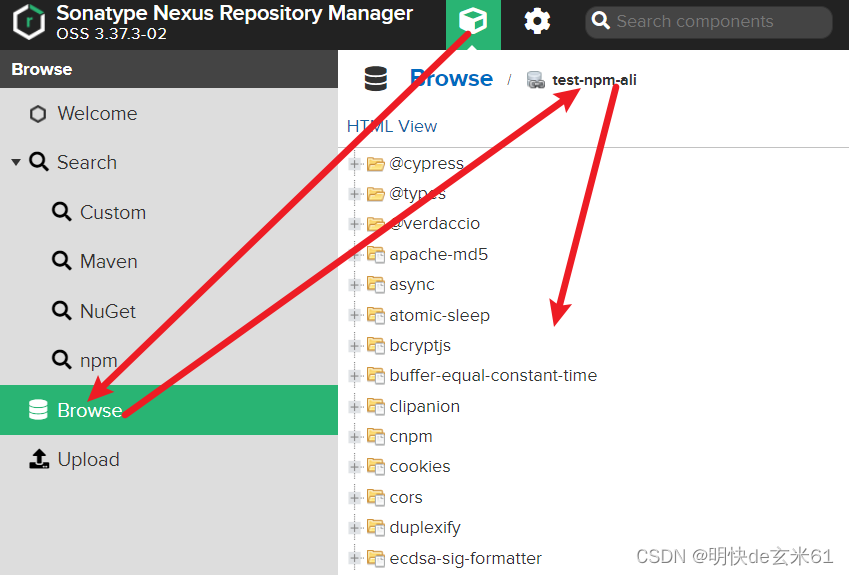Viewport: 849px width, 575px height.
Task: Expand the cors package node
Action: (x=355, y=497)
